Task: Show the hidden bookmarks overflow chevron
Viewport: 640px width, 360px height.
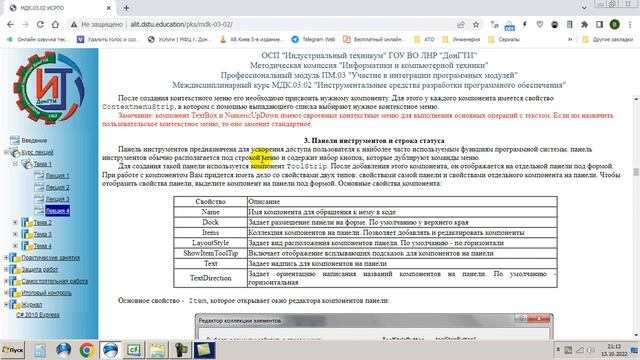Action: [570, 40]
